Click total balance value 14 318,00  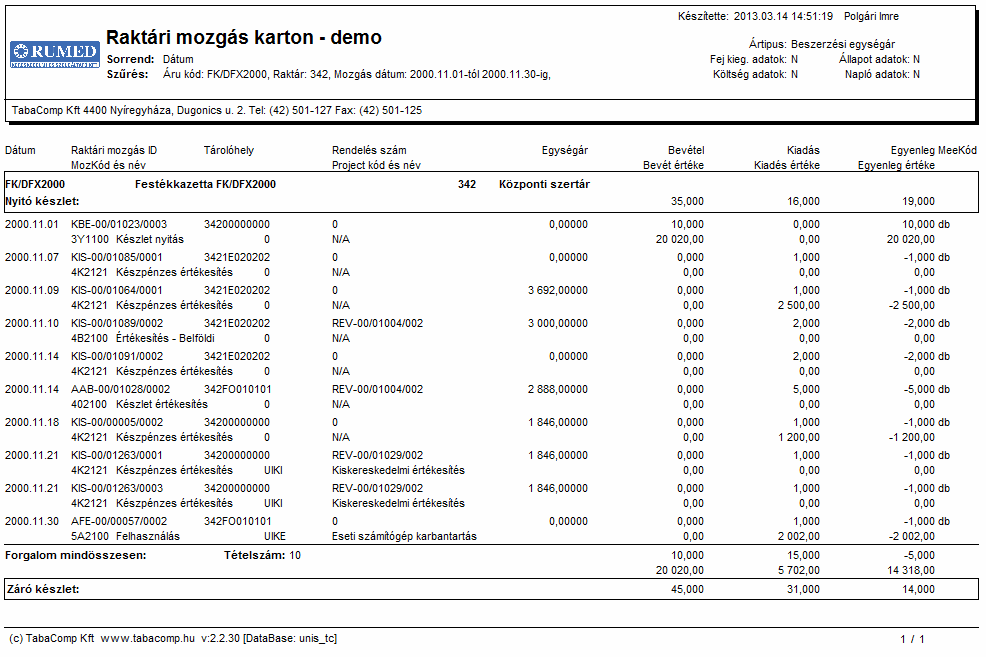click(x=911, y=570)
